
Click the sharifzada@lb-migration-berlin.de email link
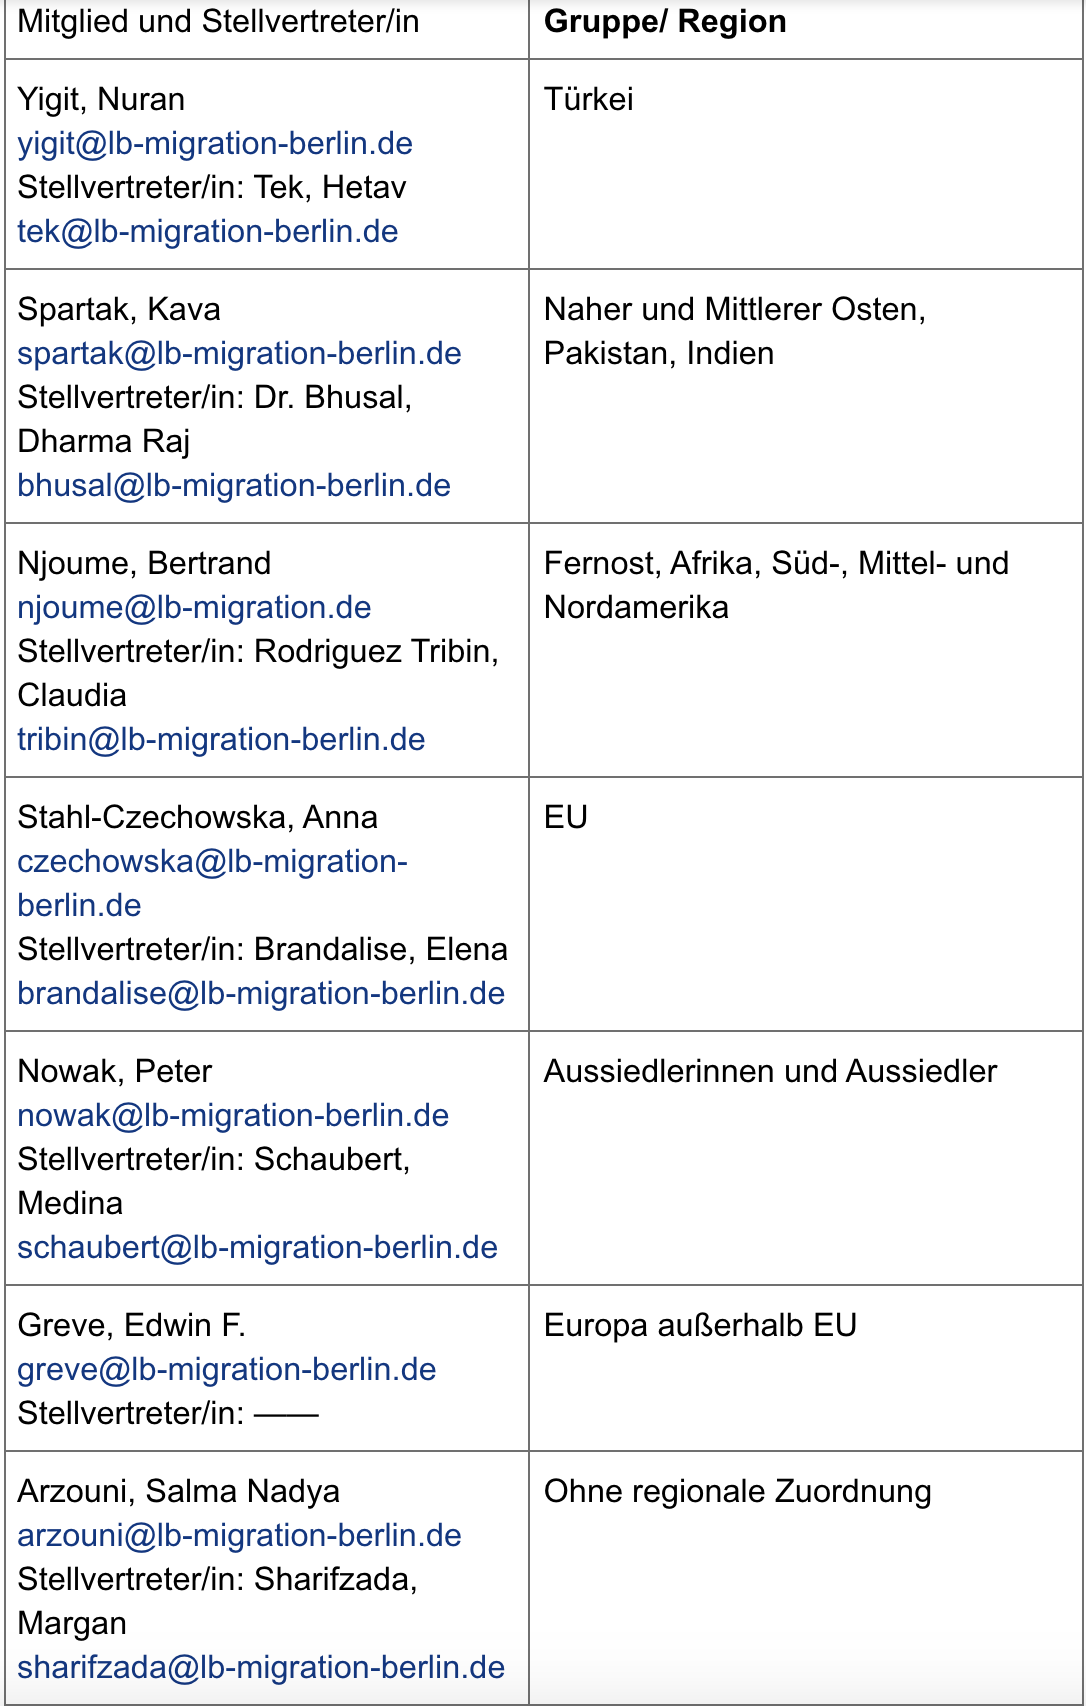tap(261, 1668)
